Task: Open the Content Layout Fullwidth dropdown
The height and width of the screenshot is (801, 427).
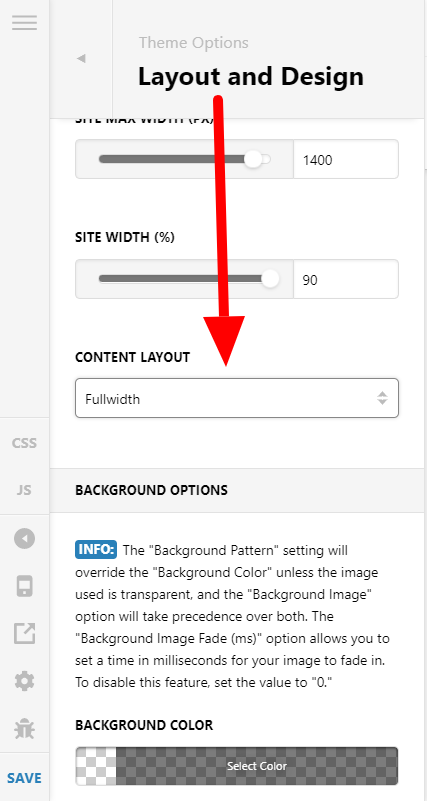Action: tap(237, 398)
